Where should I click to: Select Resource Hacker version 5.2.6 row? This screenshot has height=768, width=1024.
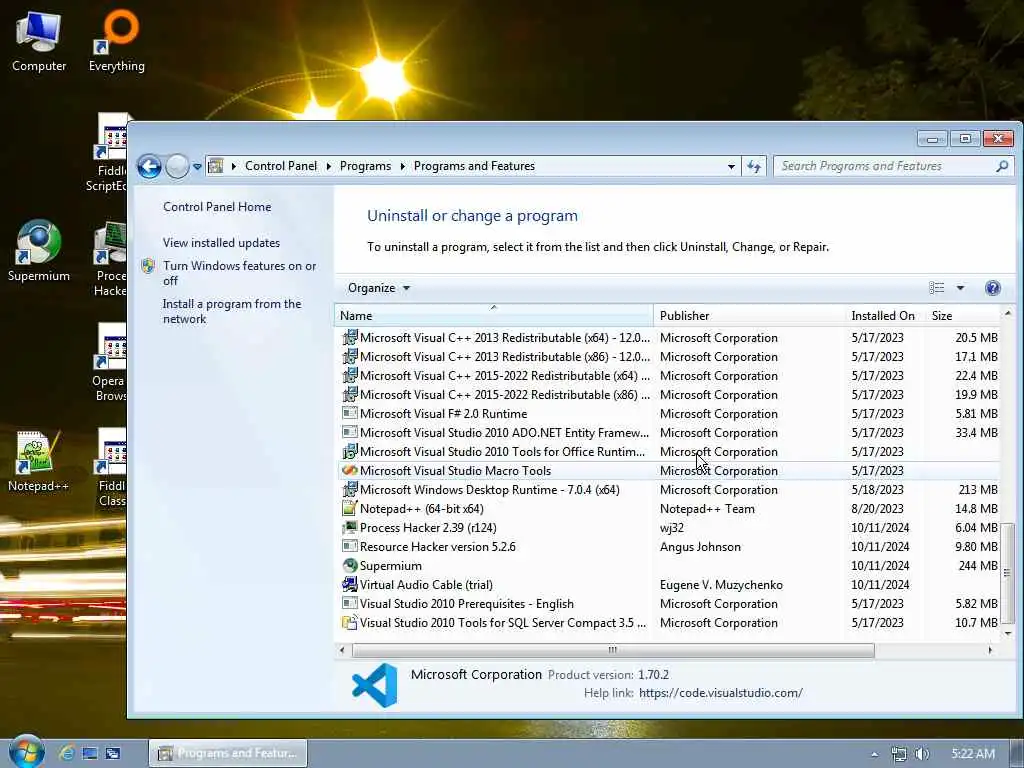tap(669, 547)
